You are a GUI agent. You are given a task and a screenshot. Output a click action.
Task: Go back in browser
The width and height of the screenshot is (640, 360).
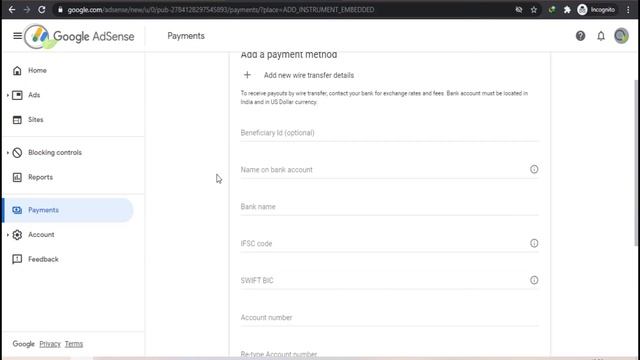(12, 9)
